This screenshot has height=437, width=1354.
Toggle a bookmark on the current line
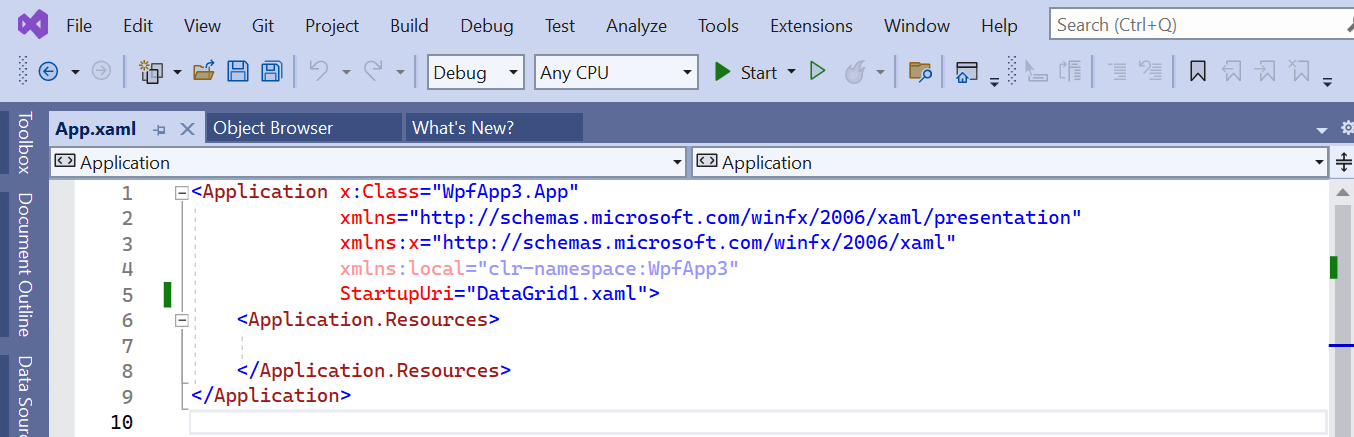pos(1197,72)
